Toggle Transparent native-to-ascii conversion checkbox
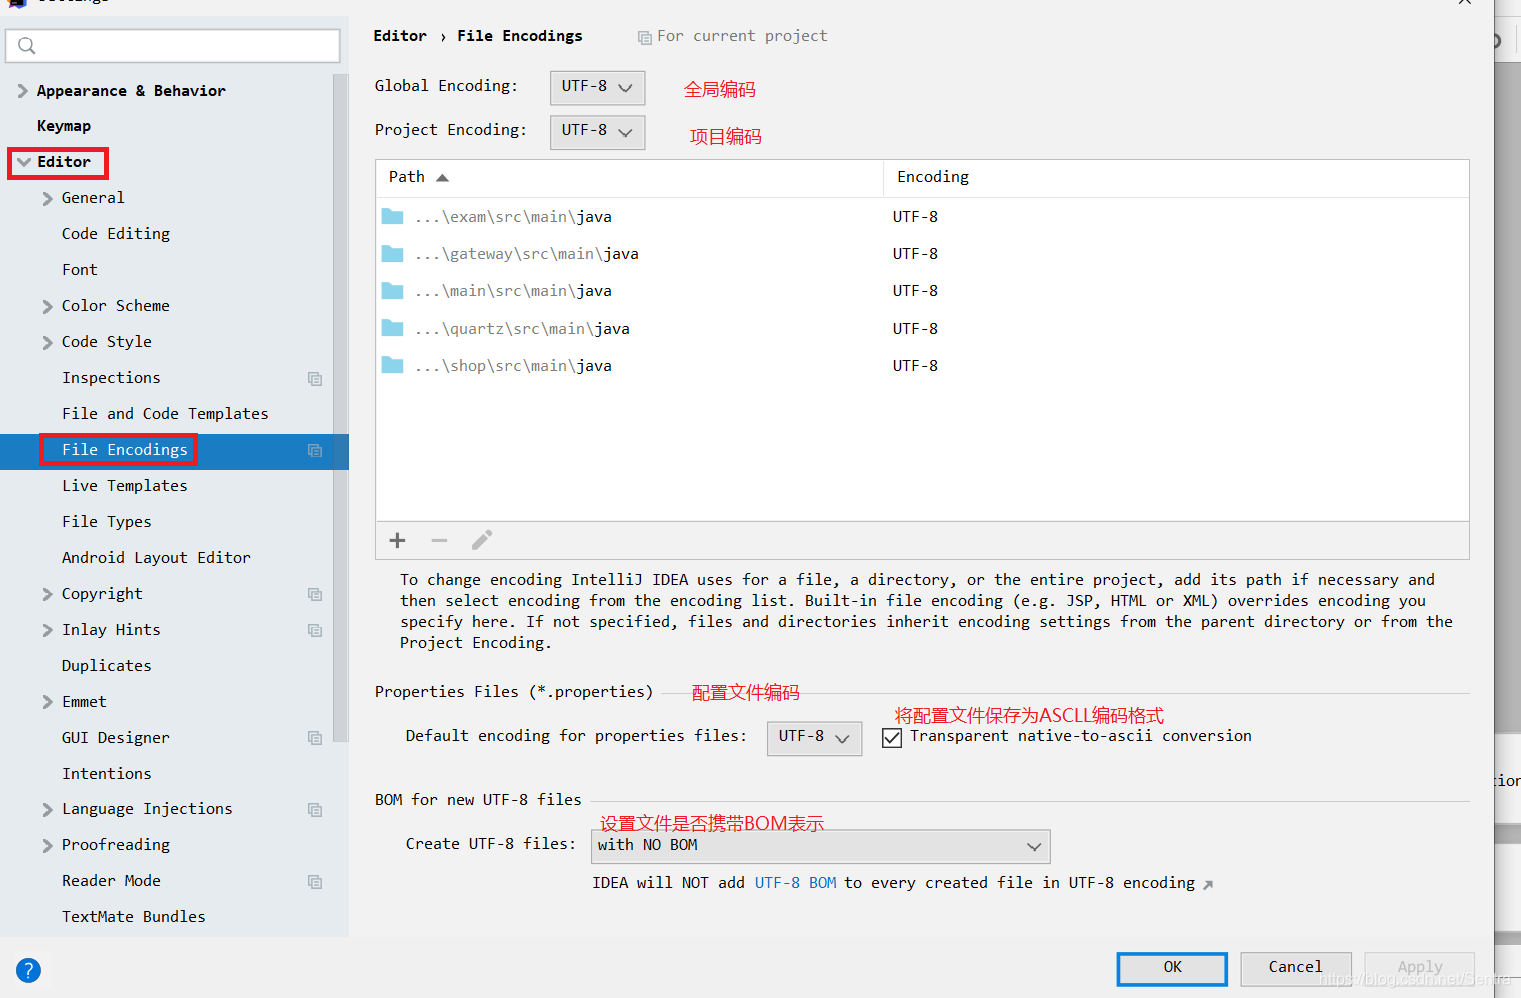This screenshot has height=998, width=1521. coord(892,737)
